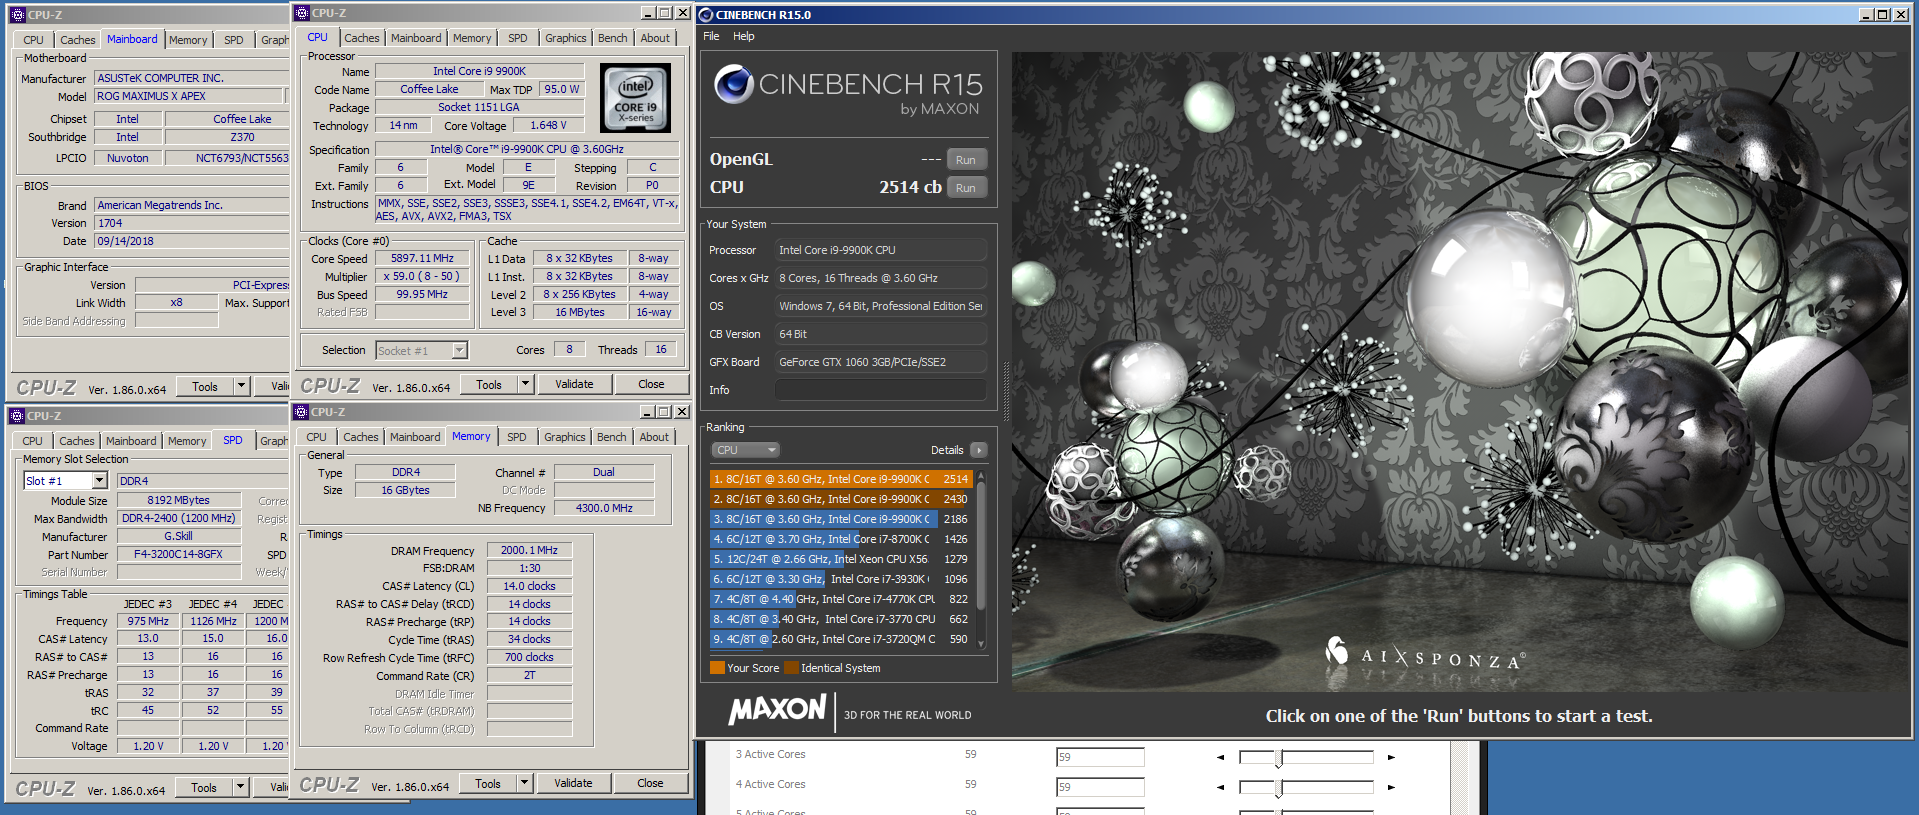Click Cinebench app icon in title bar
The image size is (1919, 815).
coord(706,15)
